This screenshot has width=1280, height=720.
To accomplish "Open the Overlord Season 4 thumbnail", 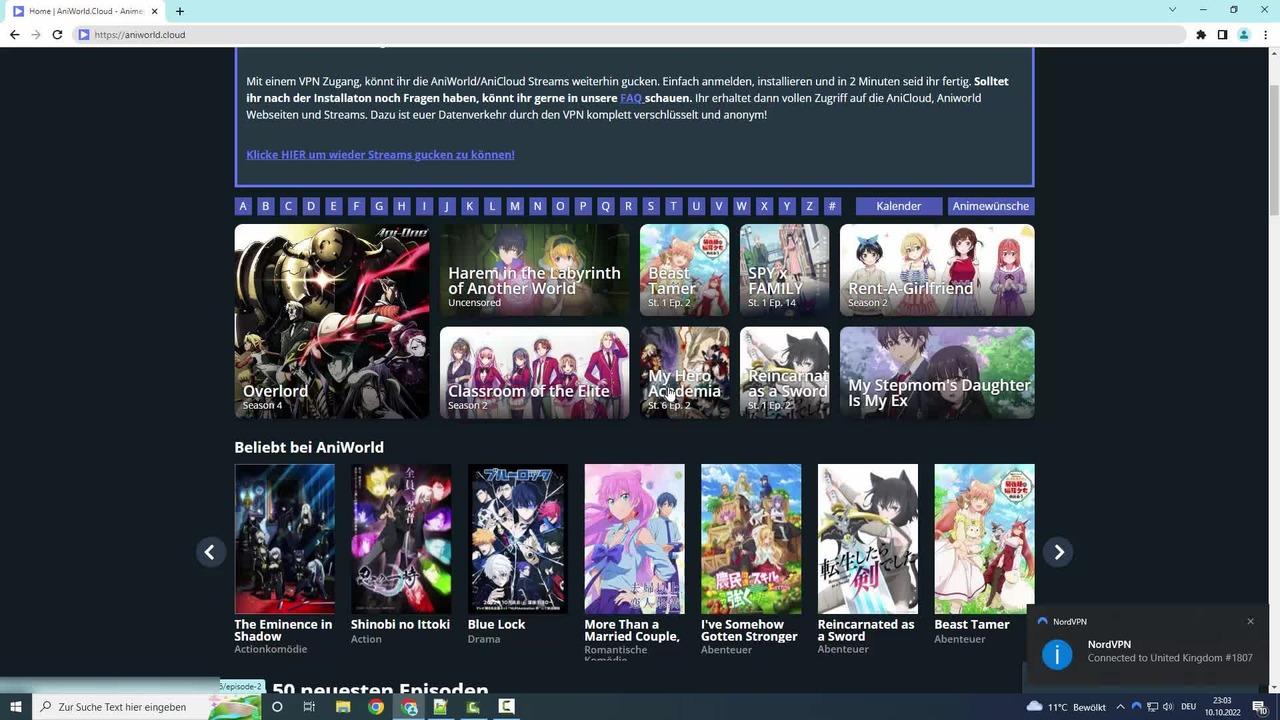I will pos(332,321).
